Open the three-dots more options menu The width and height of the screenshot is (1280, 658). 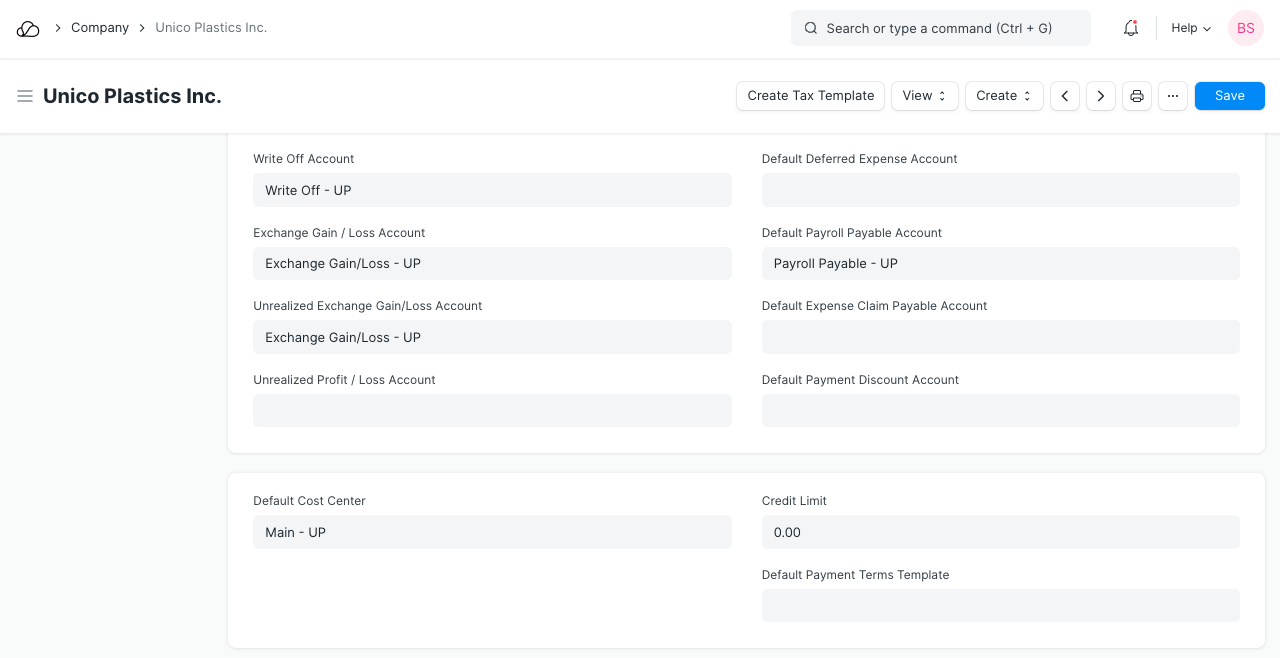coord(1173,96)
